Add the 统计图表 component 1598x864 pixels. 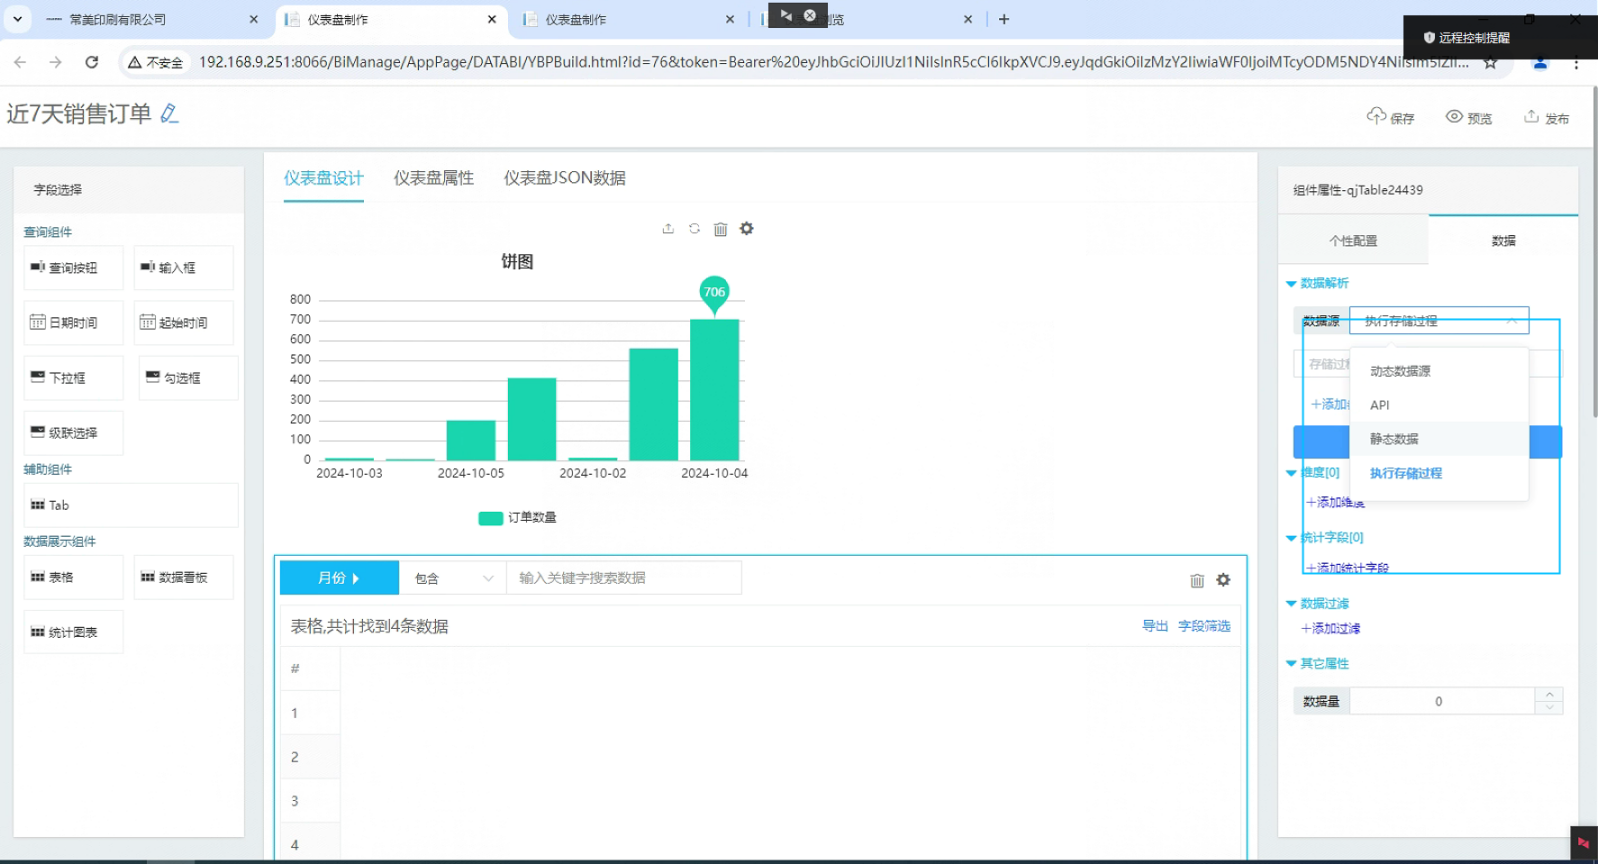(x=74, y=632)
